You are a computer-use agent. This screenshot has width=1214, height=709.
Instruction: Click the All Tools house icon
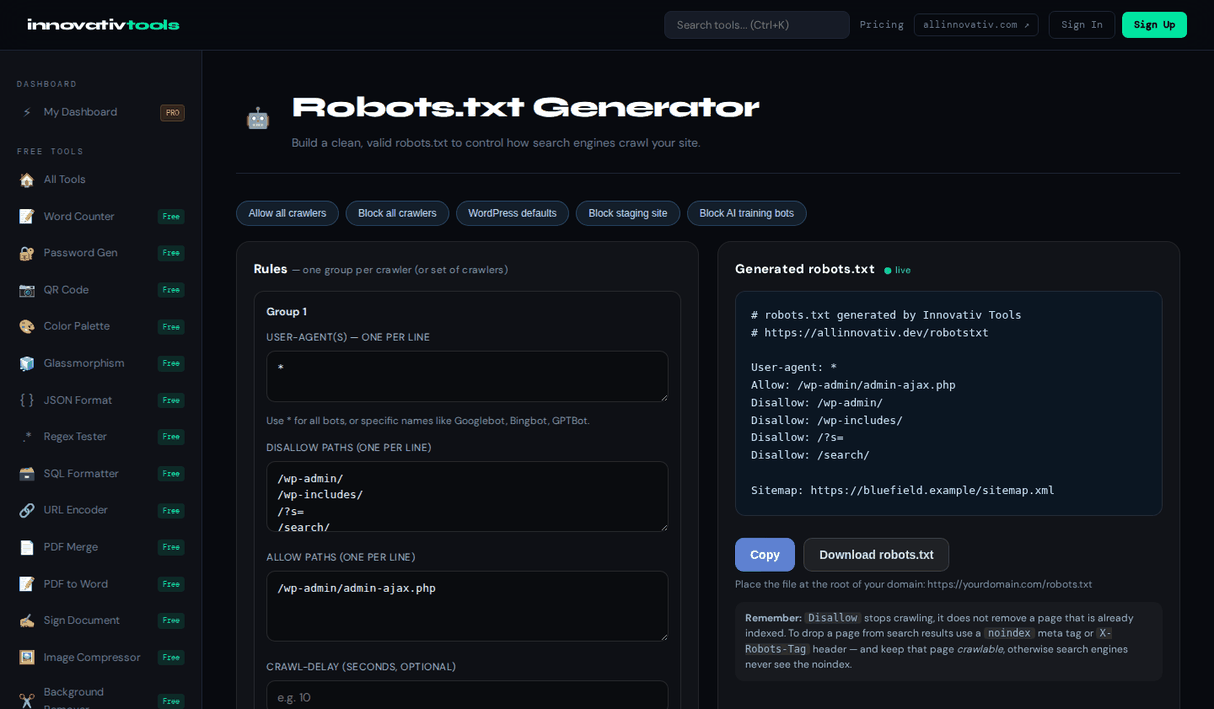pos(27,180)
